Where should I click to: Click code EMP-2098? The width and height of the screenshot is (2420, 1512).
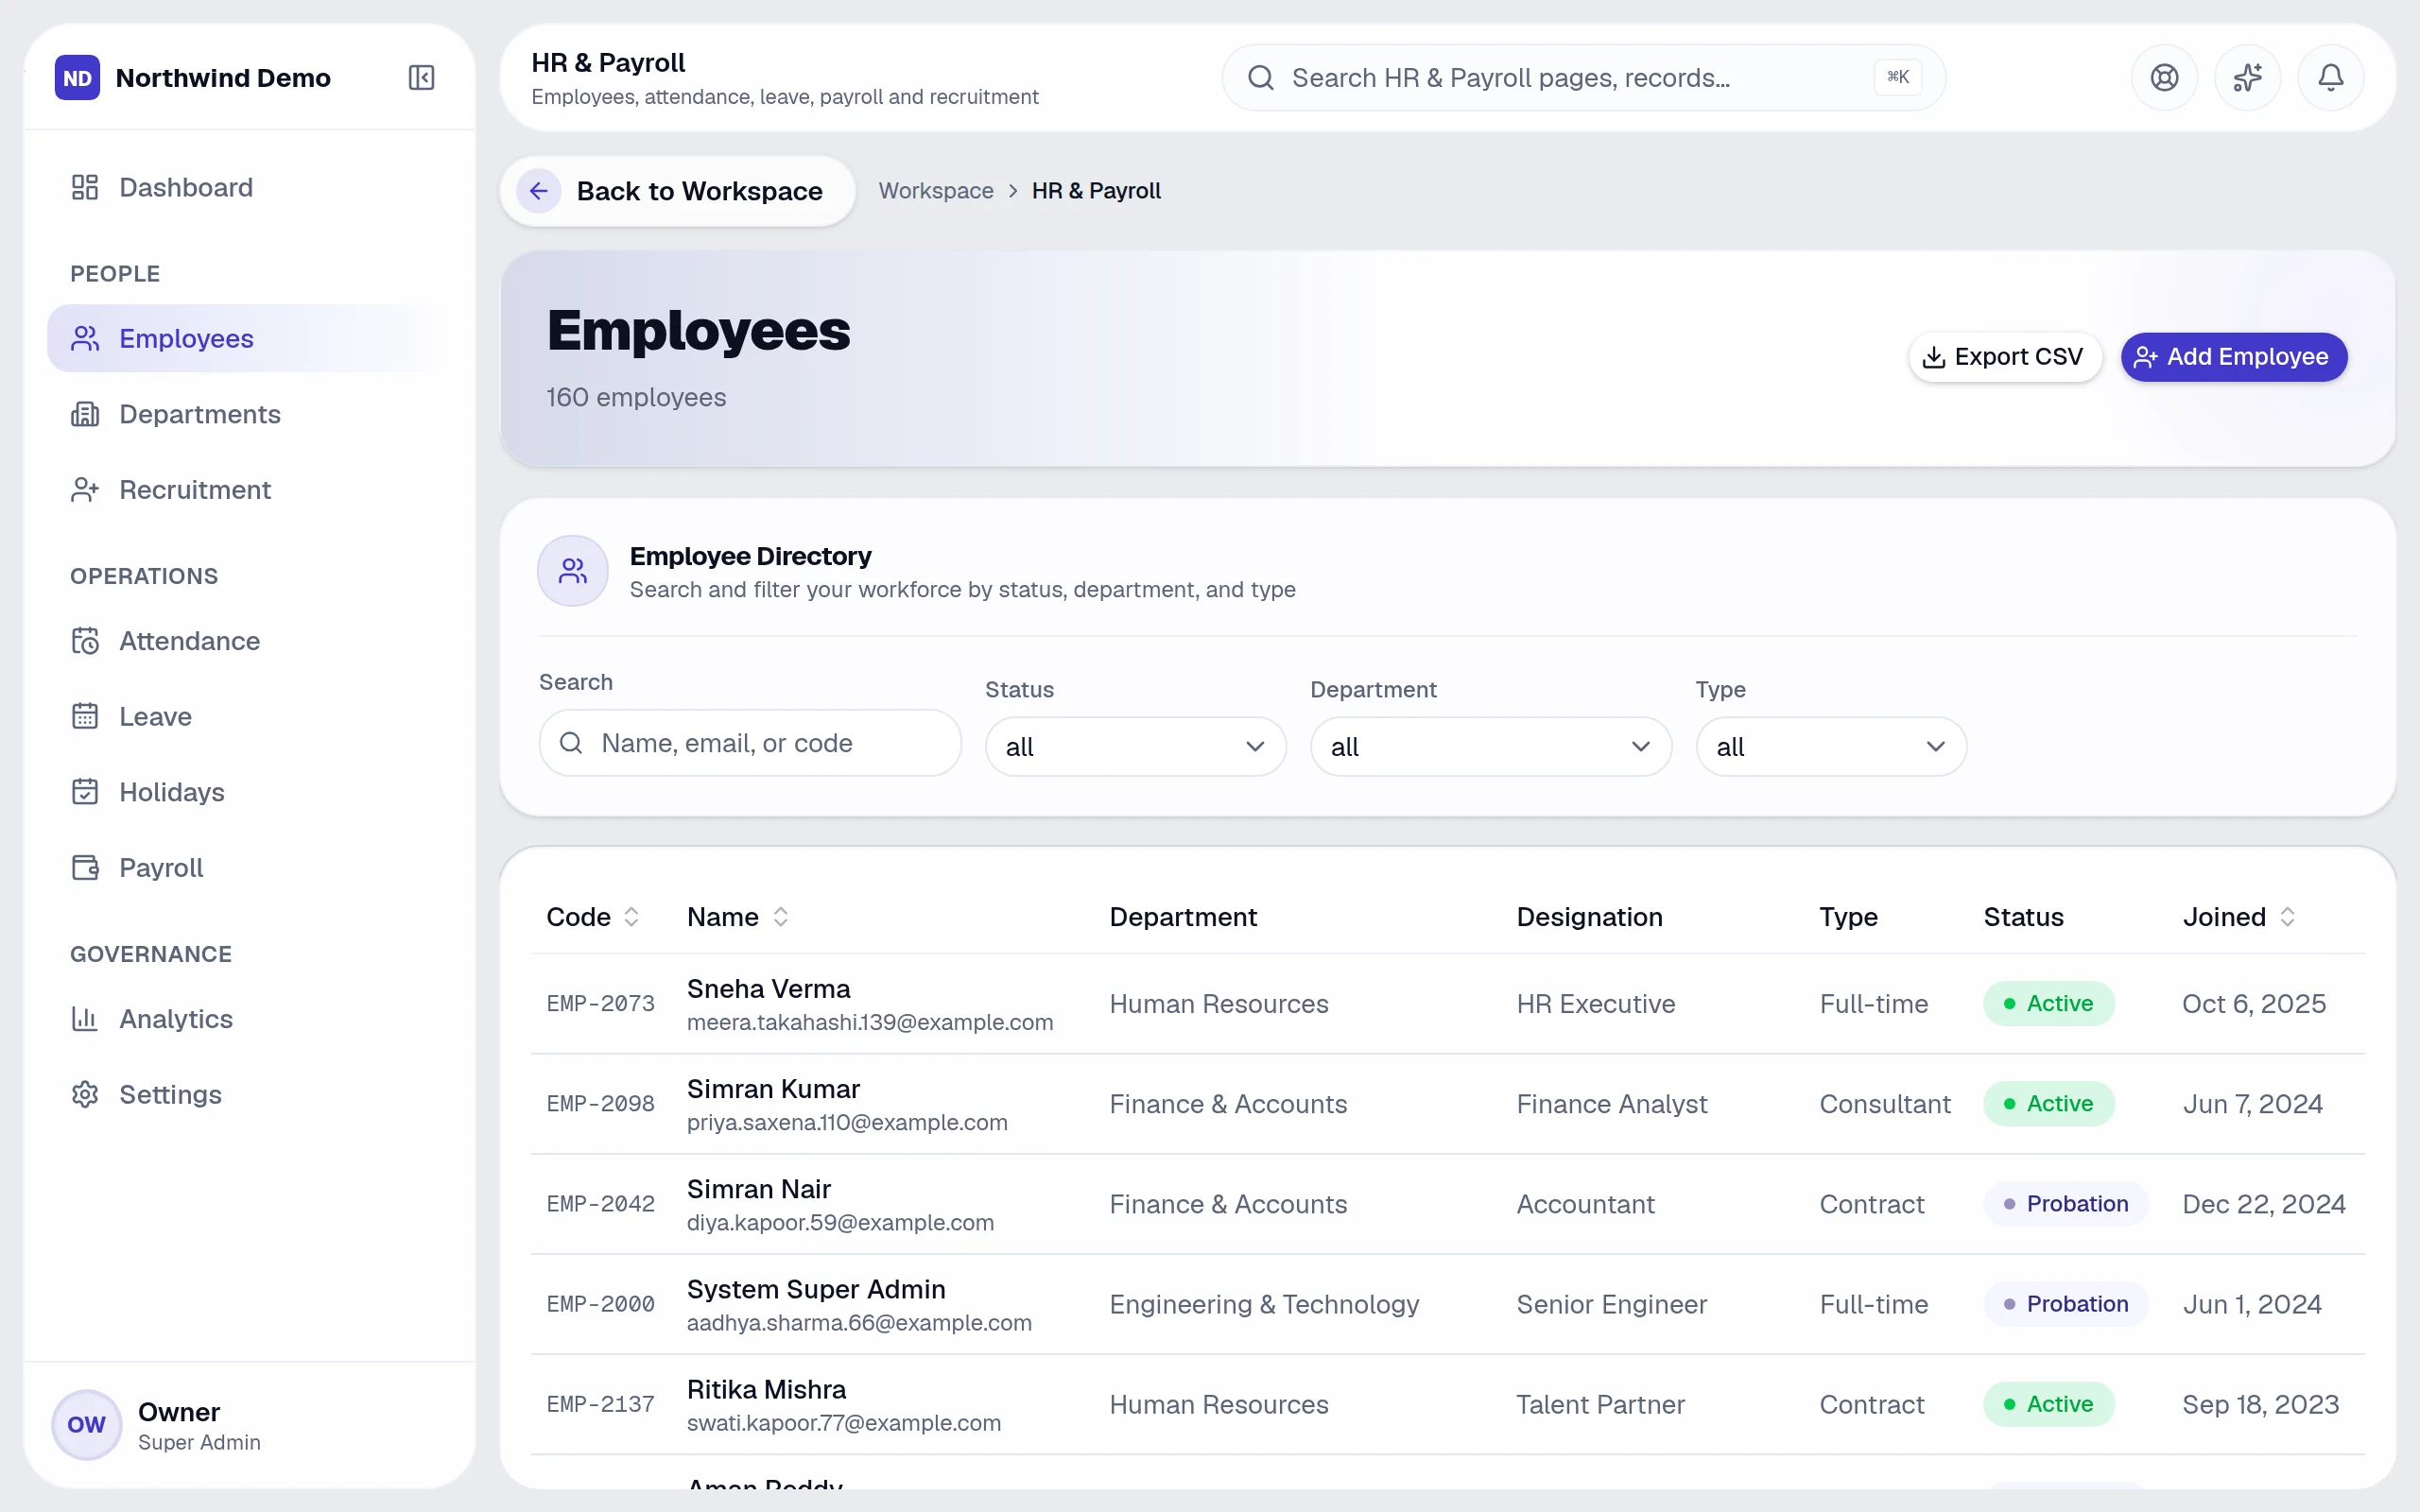click(x=600, y=1104)
